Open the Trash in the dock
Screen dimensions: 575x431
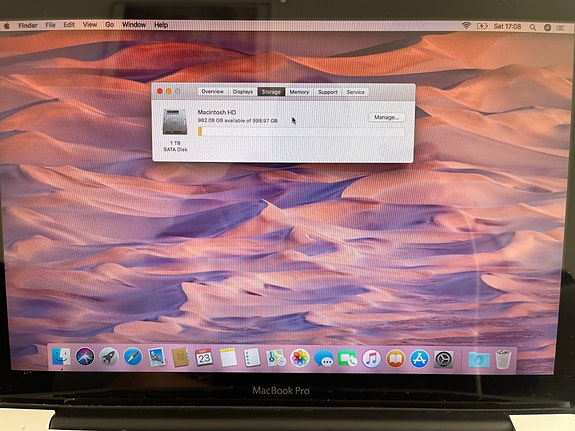(x=503, y=359)
